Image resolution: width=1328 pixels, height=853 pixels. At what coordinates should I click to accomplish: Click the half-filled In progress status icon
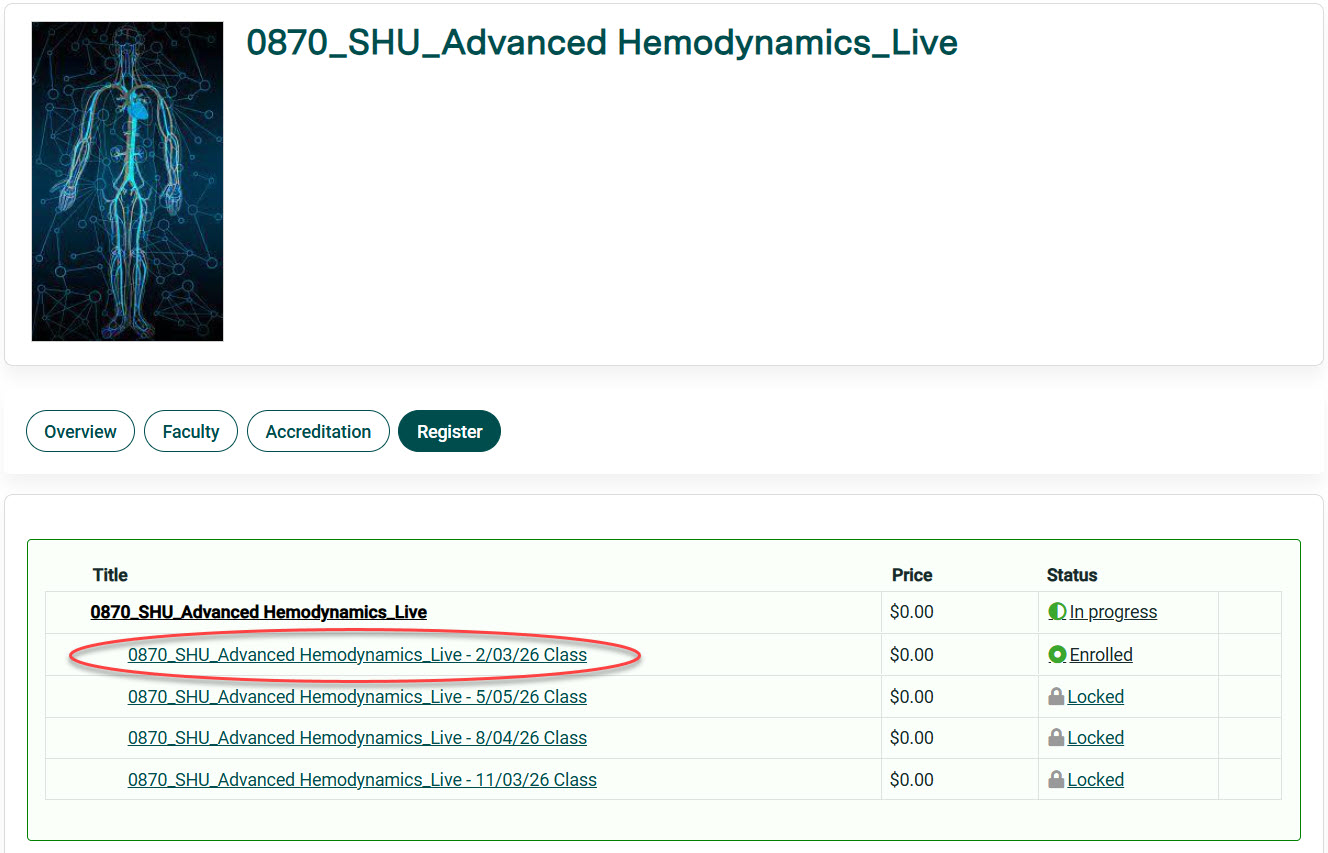point(1056,611)
